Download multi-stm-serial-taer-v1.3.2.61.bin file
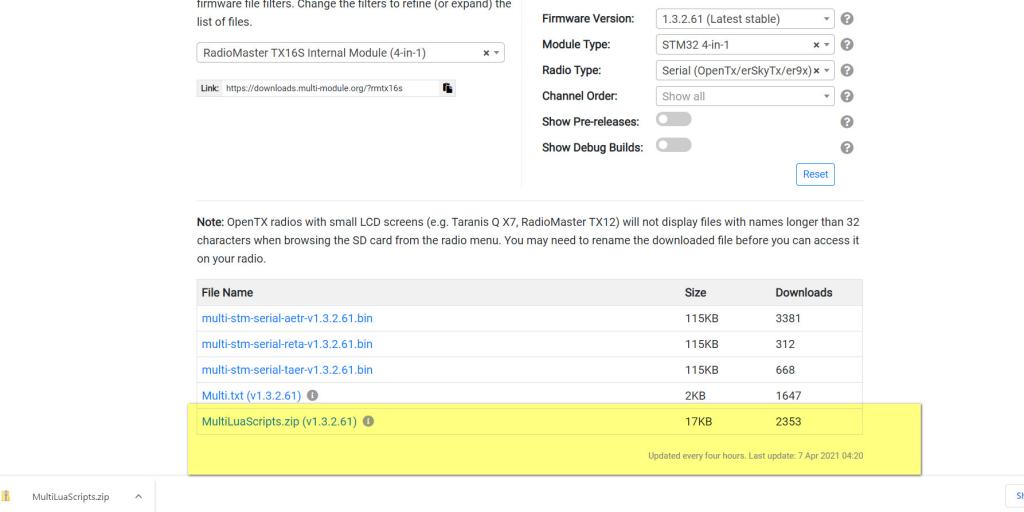The width and height of the screenshot is (1024, 512). point(287,370)
